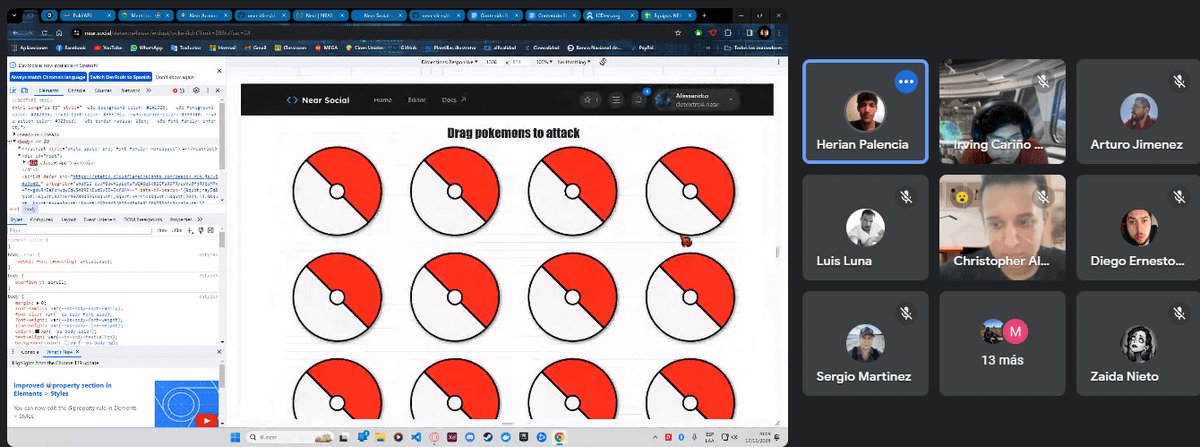Reload the near.social page
This screenshot has height=447, width=1200.
[x=44, y=33]
